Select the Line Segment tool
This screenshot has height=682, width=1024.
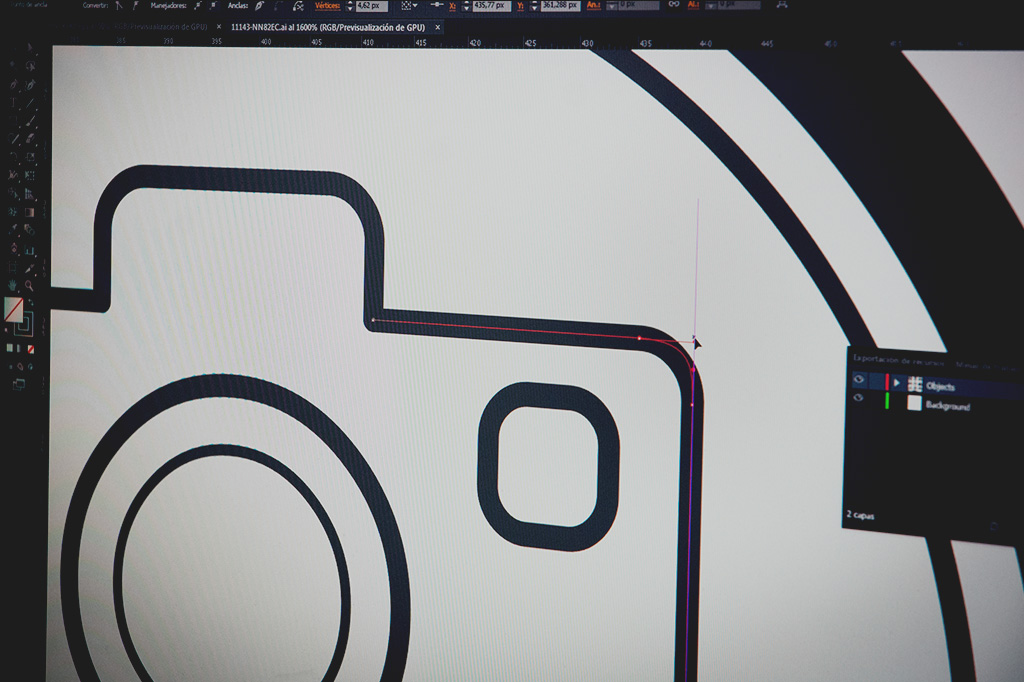[31, 103]
